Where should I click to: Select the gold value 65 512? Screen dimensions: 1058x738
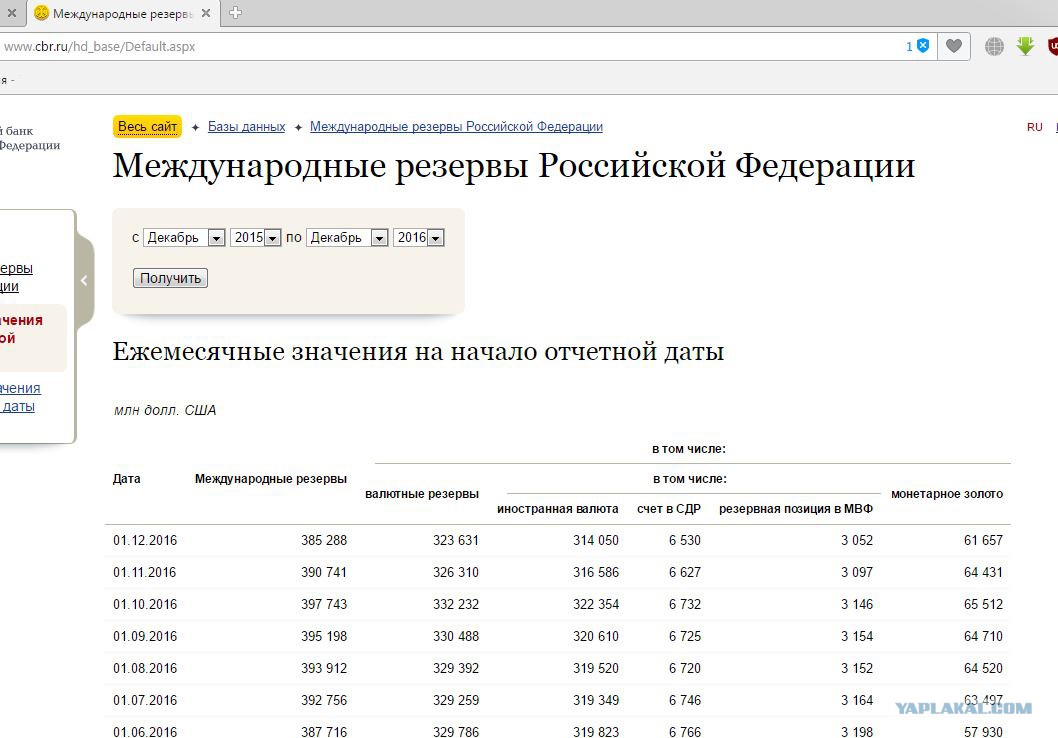(x=983, y=604)
